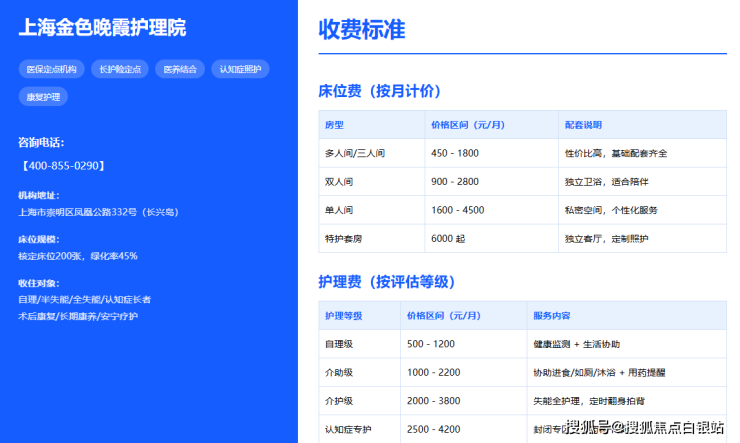Select the 1600 - 4500 price cell

tap(491, 210)
